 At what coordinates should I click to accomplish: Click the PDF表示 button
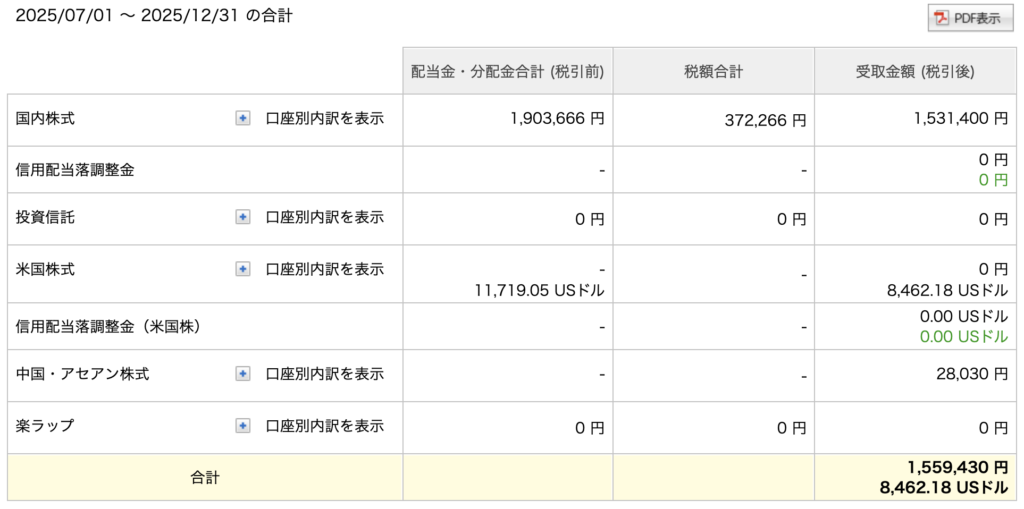coord(969,18)
